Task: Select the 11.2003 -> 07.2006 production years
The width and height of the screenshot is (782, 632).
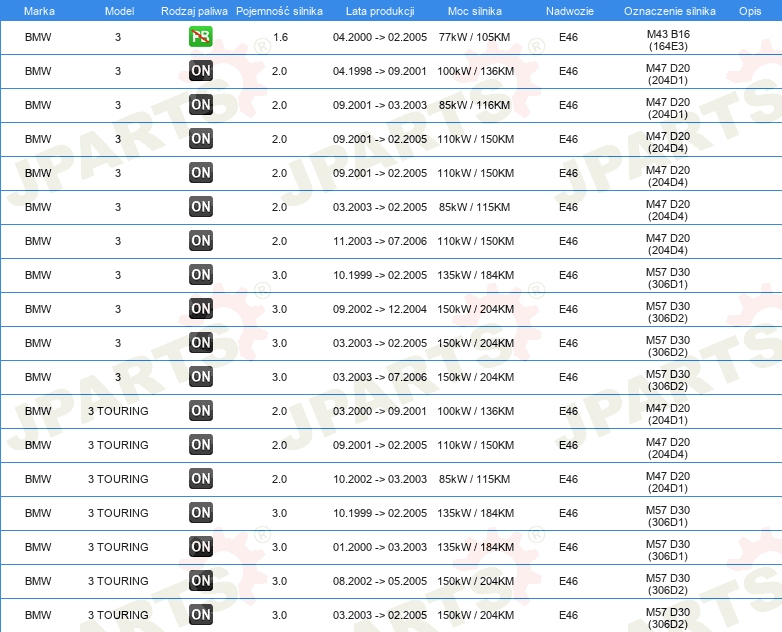Action: (x=380, y=241)
